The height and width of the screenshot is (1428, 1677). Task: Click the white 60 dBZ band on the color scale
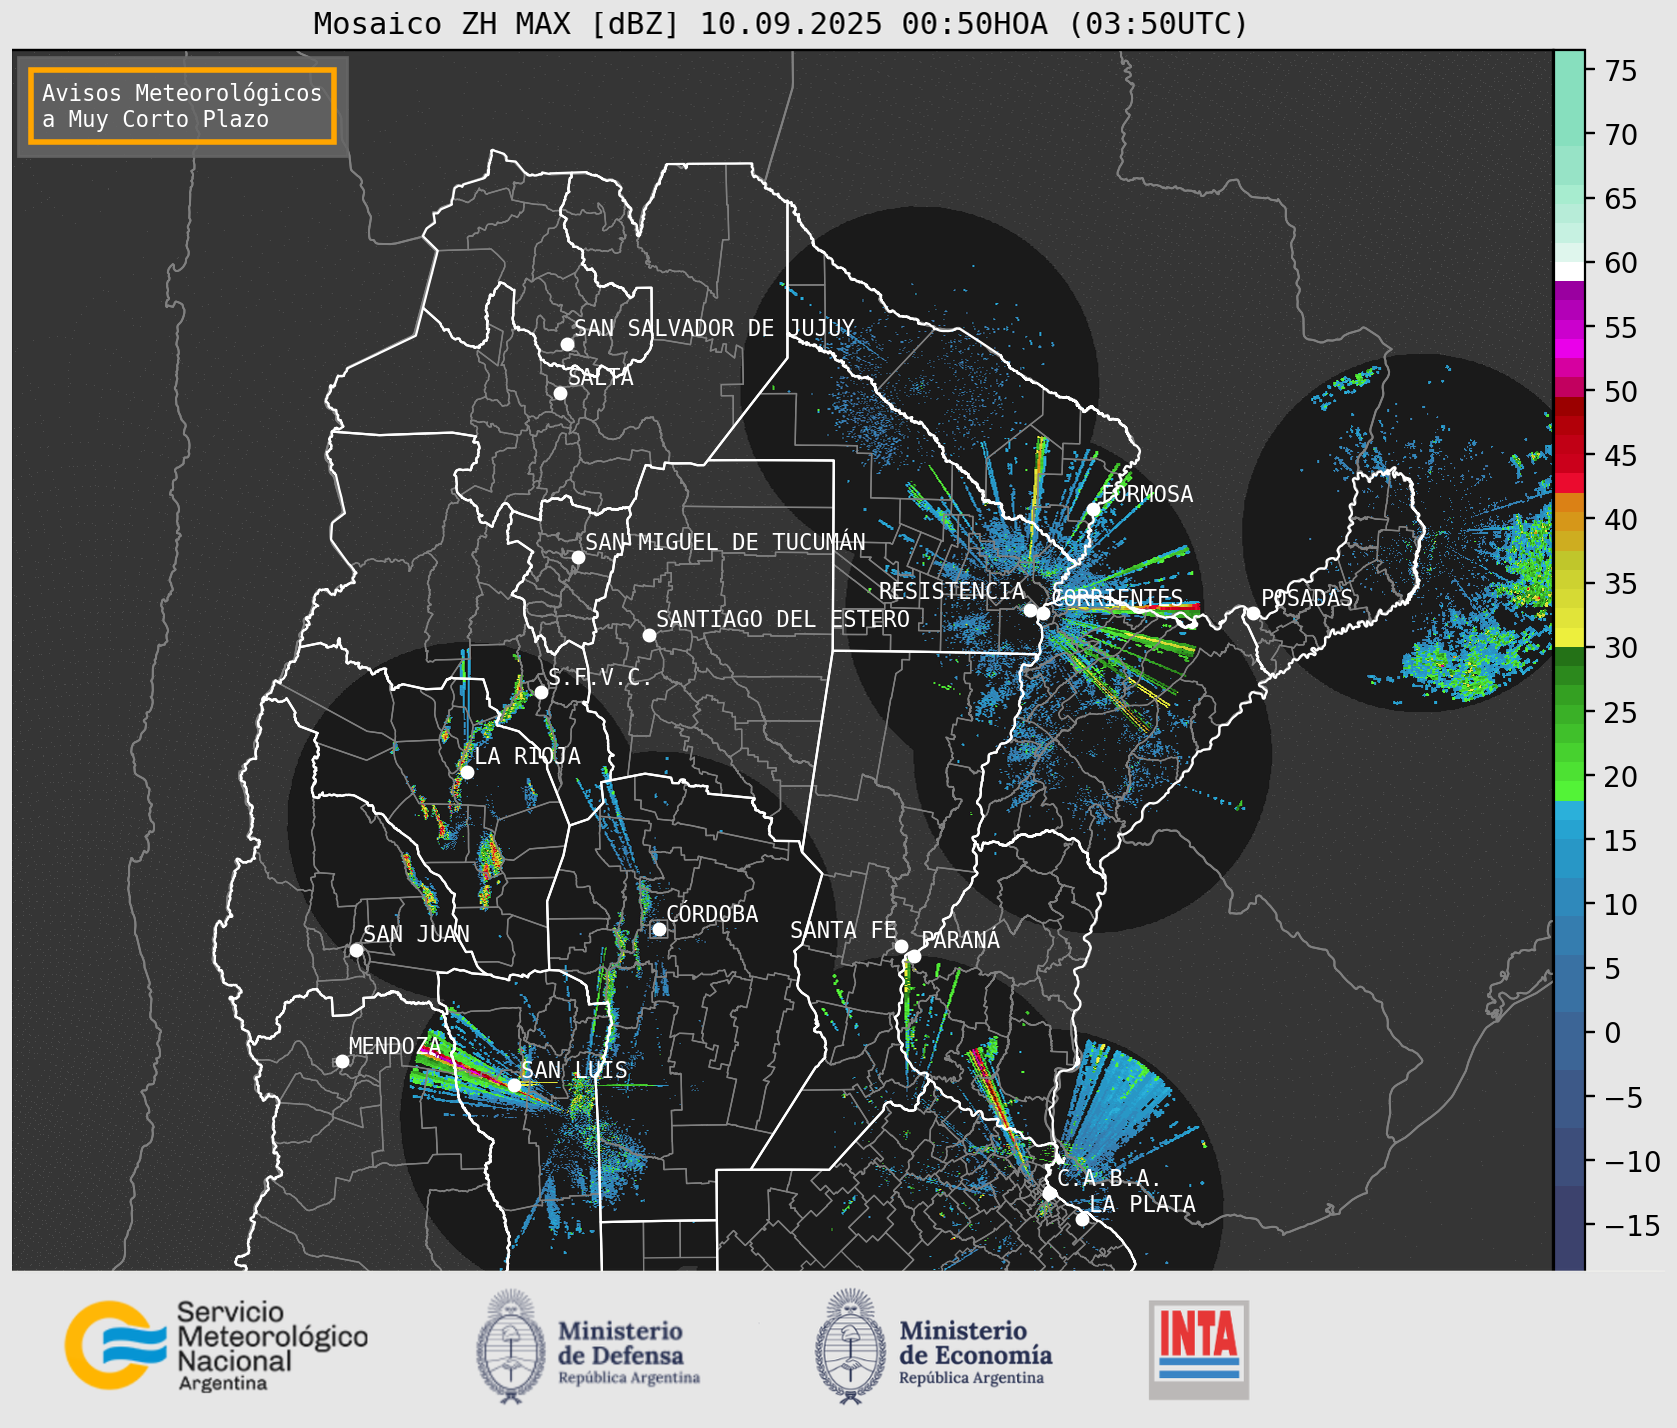[1569, 271]
